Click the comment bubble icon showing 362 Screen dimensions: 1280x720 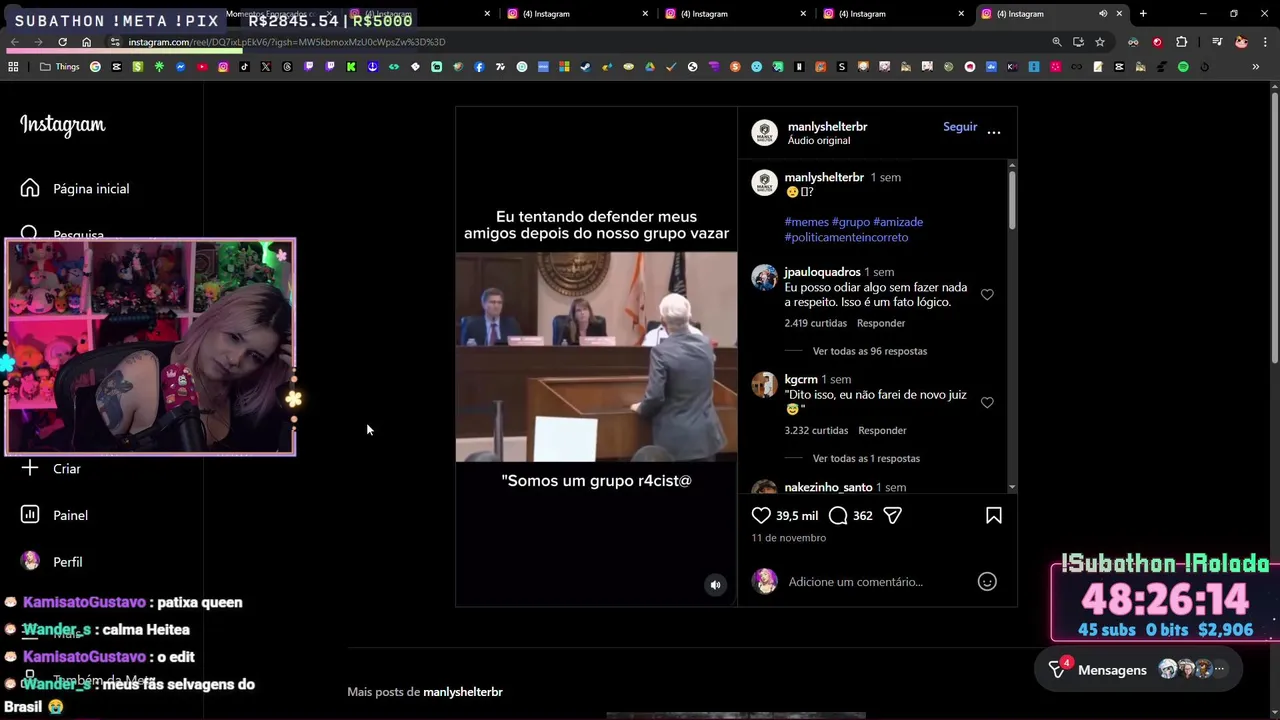tap(838, 515)
